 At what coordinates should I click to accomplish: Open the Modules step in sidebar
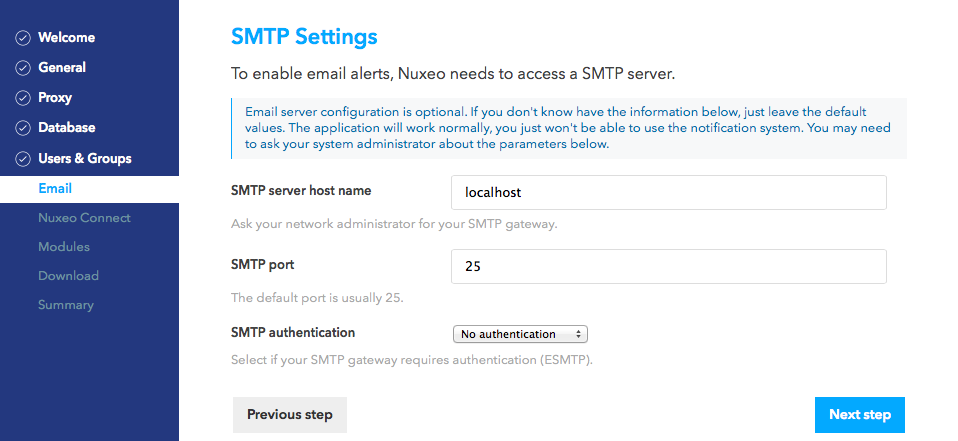click(64, 247)
